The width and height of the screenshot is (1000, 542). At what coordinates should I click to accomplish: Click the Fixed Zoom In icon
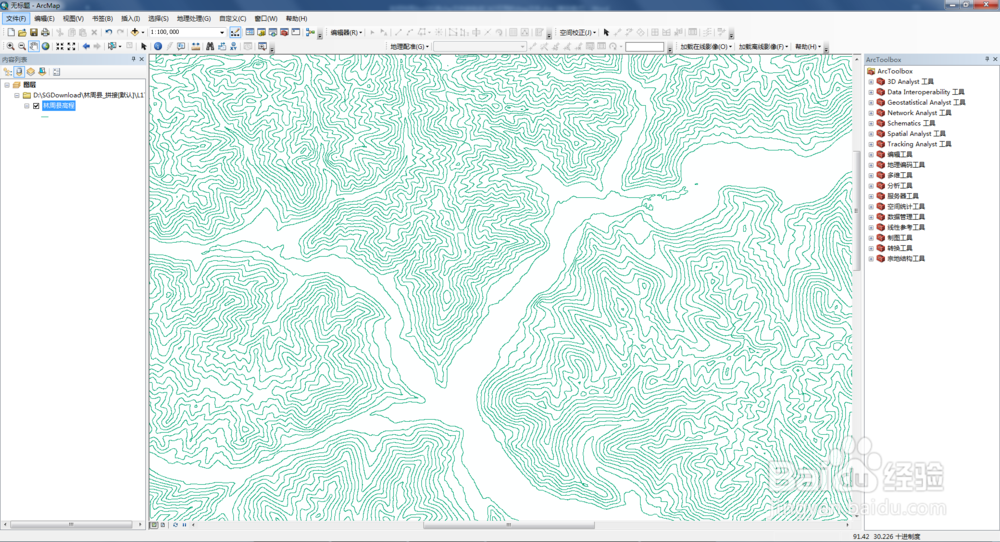(60, 47)
